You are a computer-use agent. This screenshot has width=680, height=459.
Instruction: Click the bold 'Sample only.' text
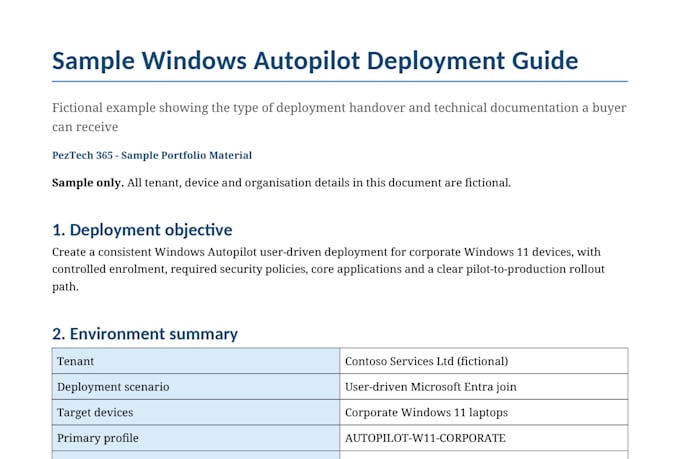point(88,183)
